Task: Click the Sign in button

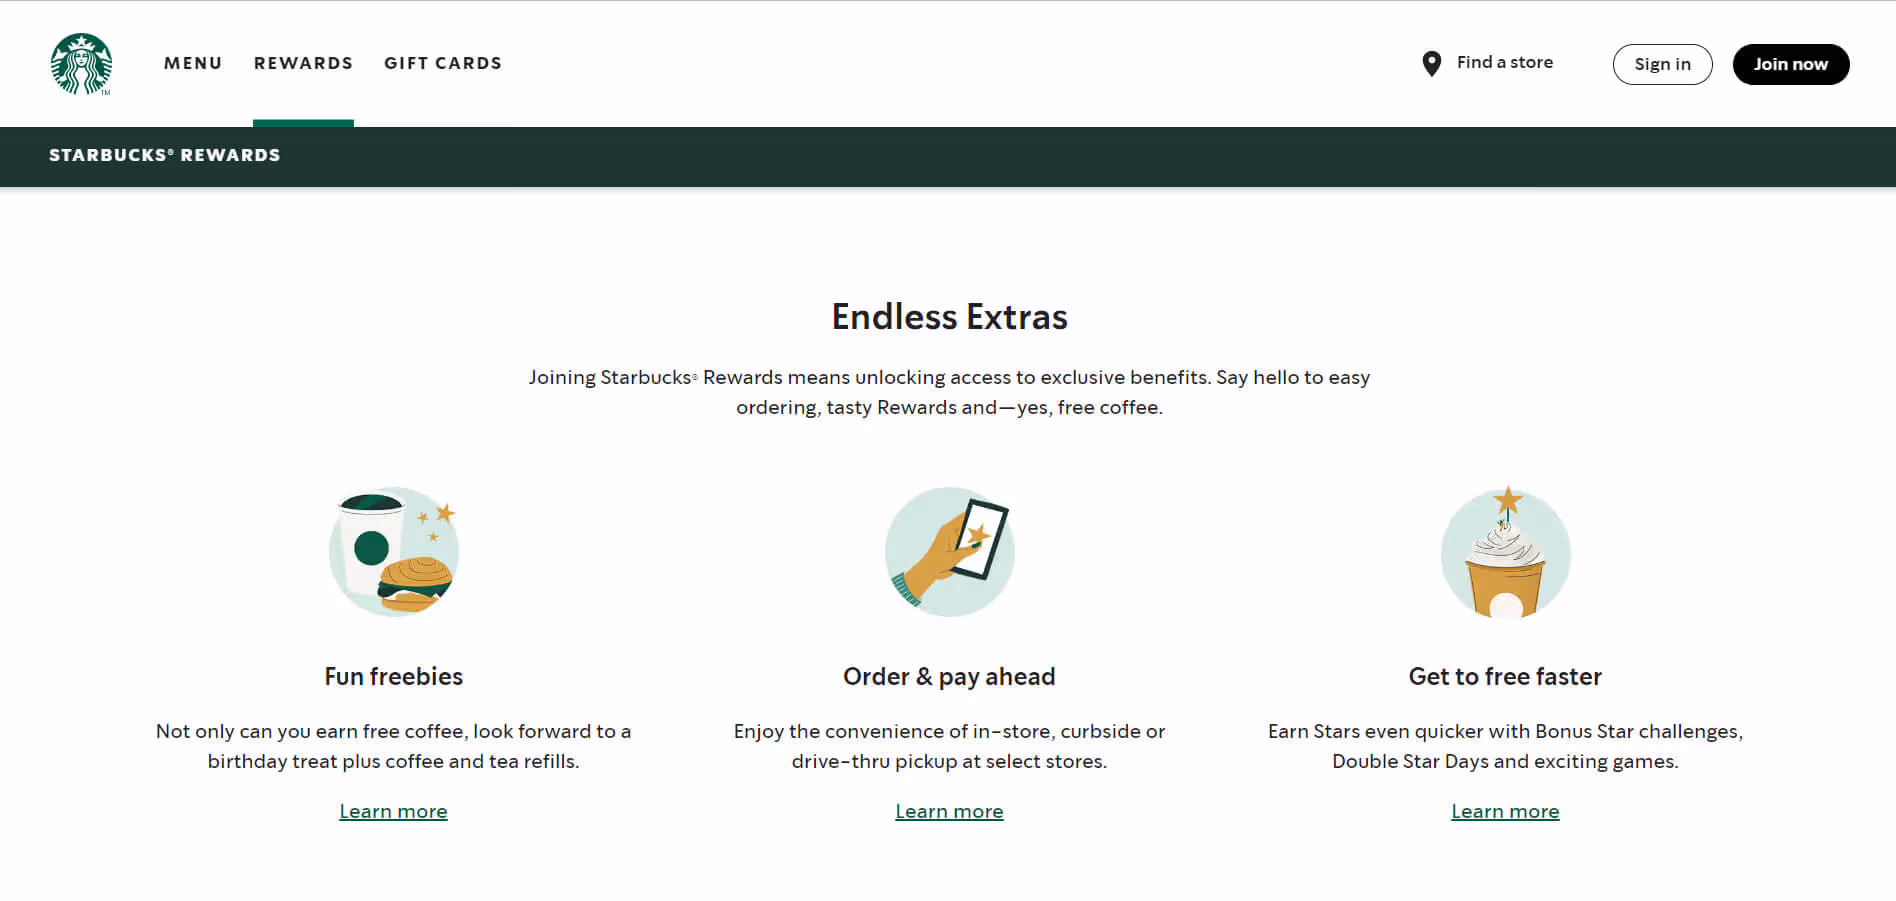Action: (x=1662, y=63)
